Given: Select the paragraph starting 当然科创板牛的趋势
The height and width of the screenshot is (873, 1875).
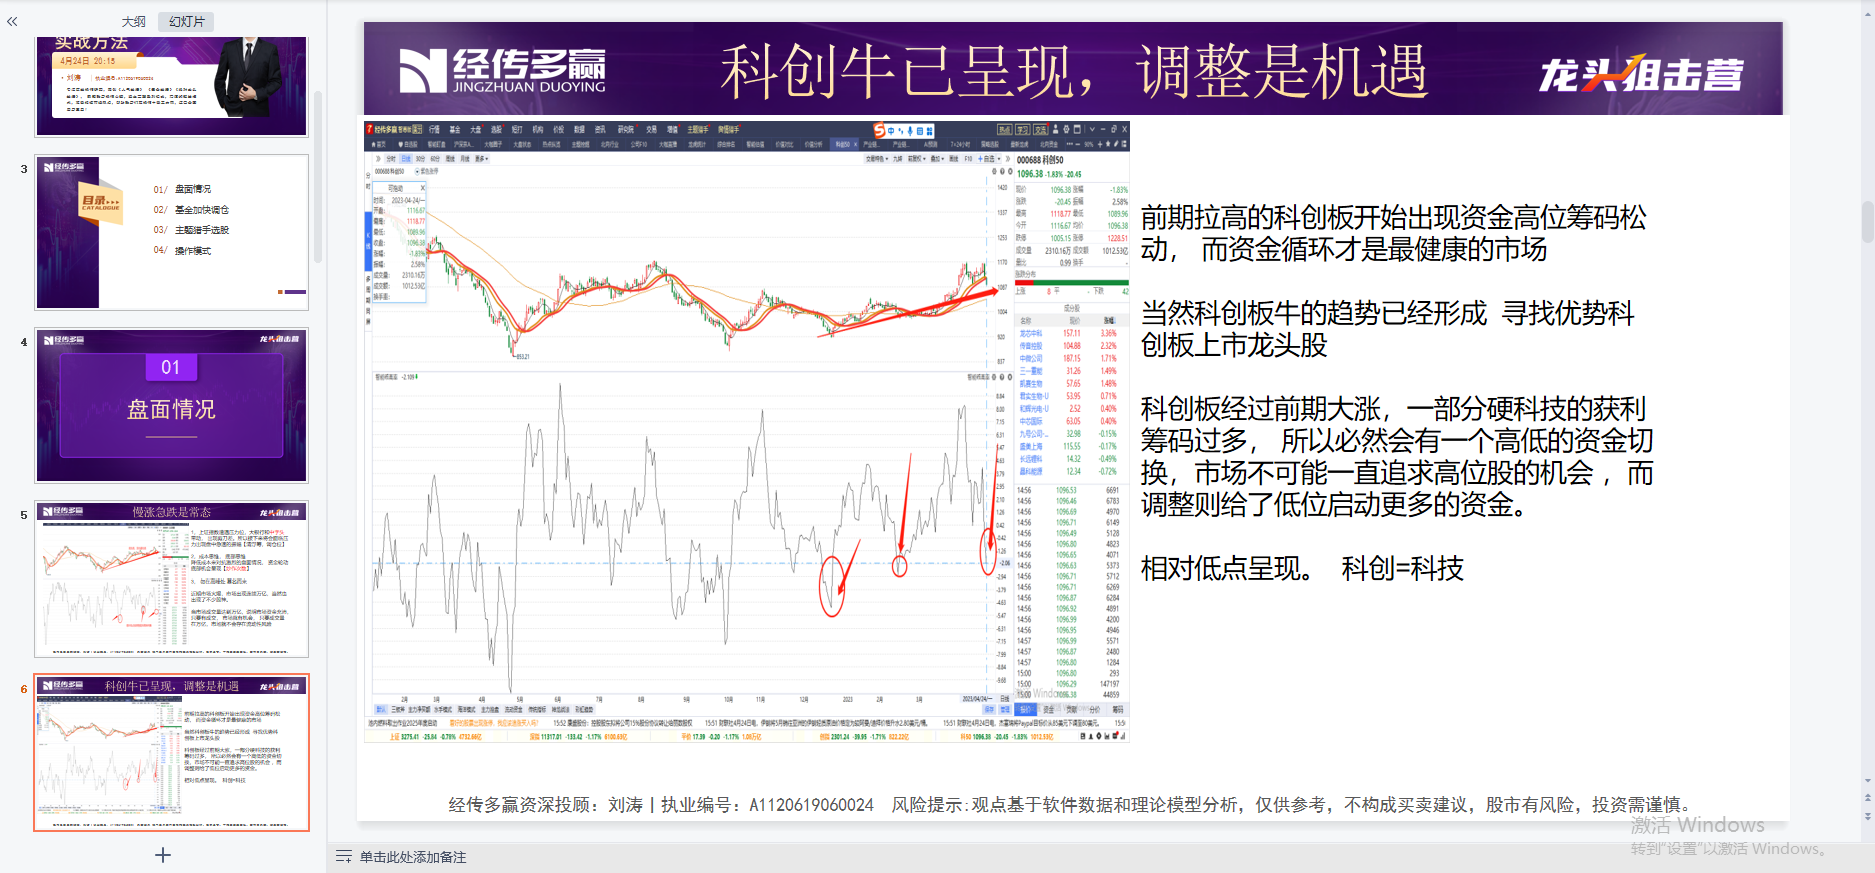Looking at the screenshot, I should [x=1387, y=329].
